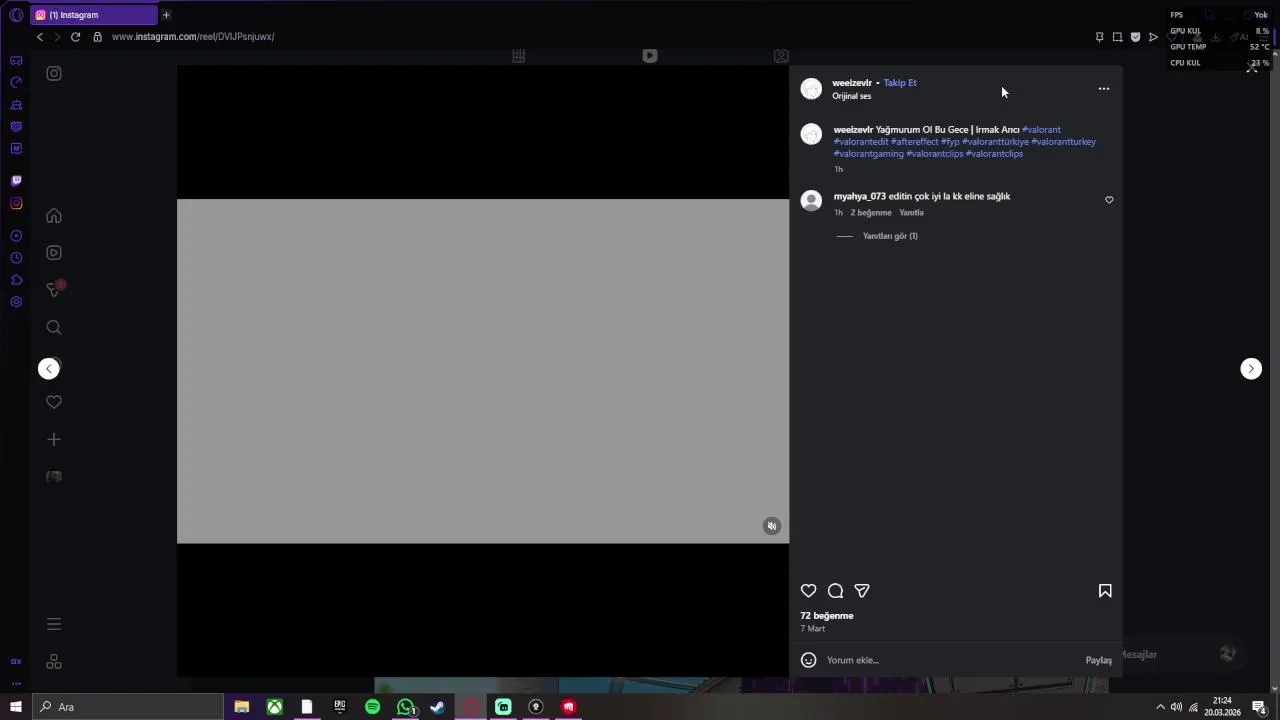Reload the page
The image size is (1280, 720).
pos(75,37)
